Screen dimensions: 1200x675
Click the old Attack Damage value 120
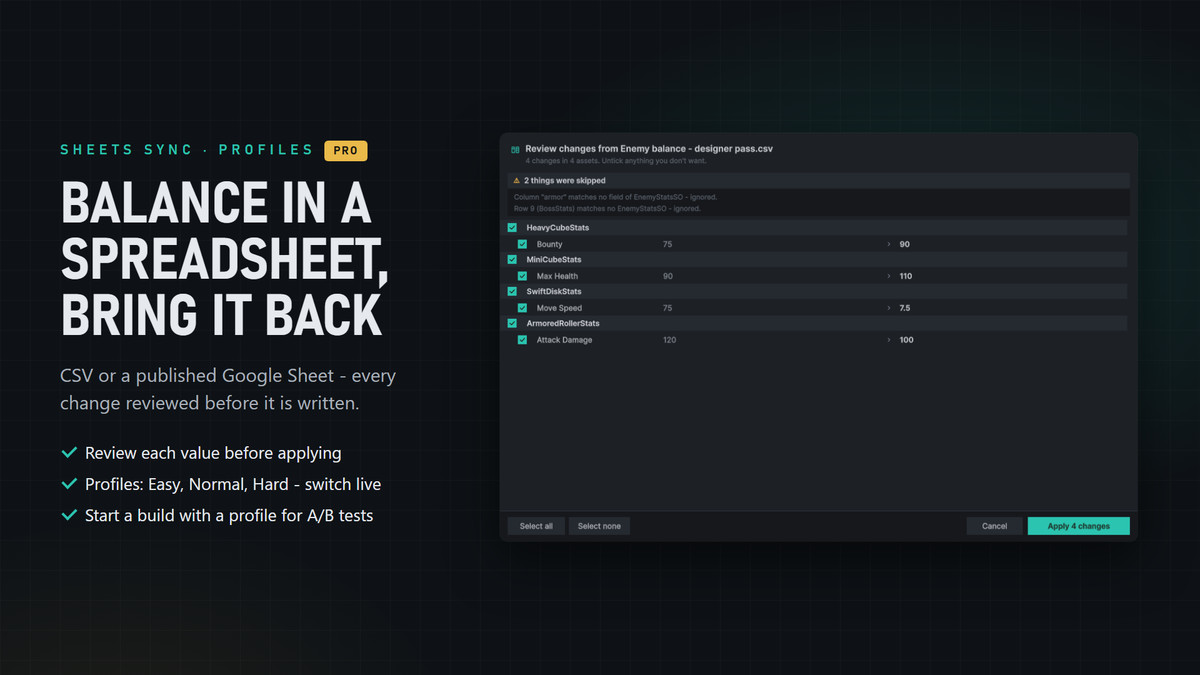click(x=669, y=340)
